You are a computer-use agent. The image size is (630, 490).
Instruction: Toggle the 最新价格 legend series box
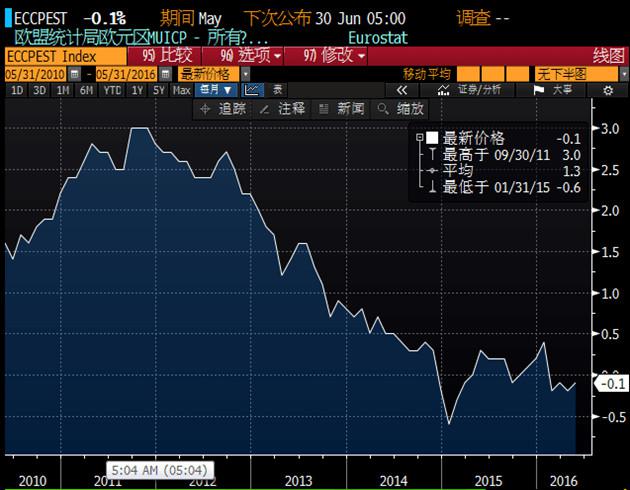[433, 138]
